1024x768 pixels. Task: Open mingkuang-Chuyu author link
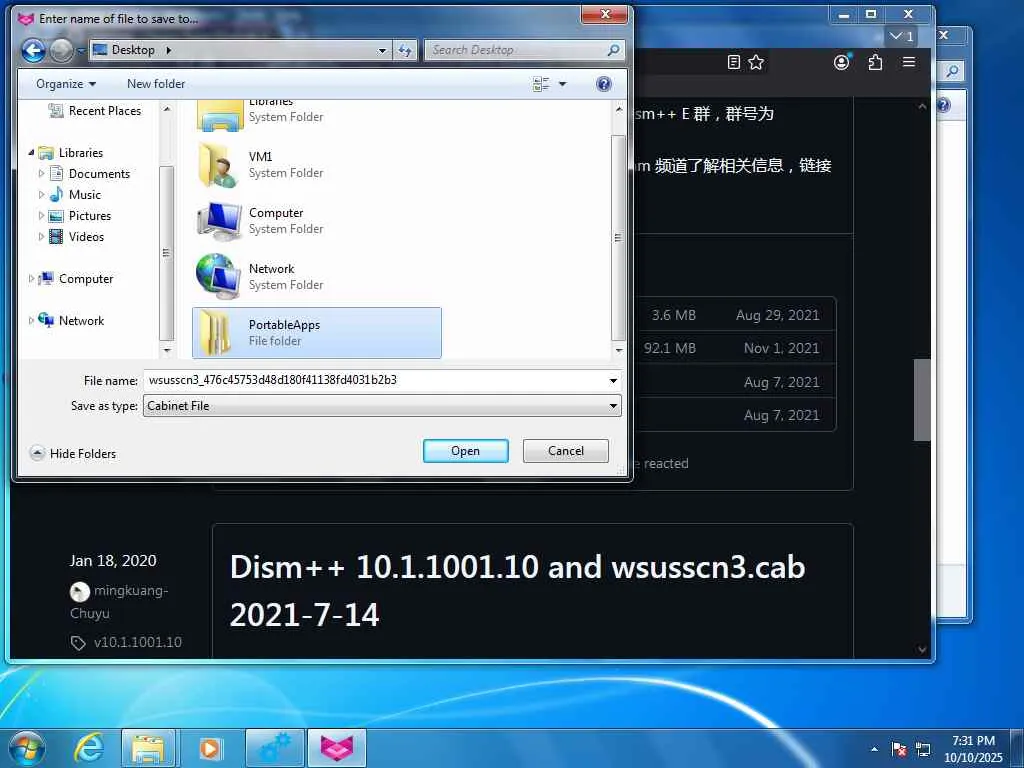click(x=119, y=601)
